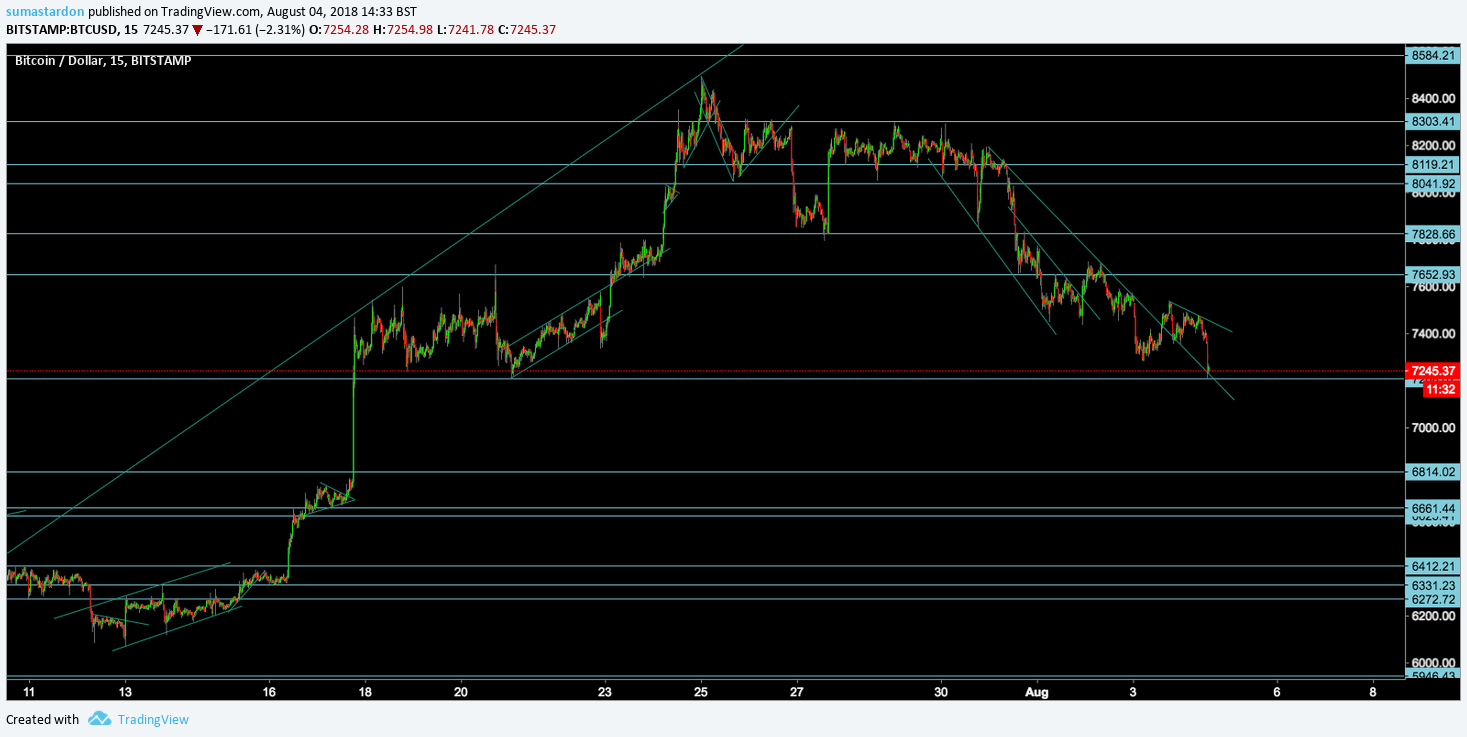Click the 7600.00 price axis tick
The height and width of the screenshot is (737, 1467).
pos(1432,286)
